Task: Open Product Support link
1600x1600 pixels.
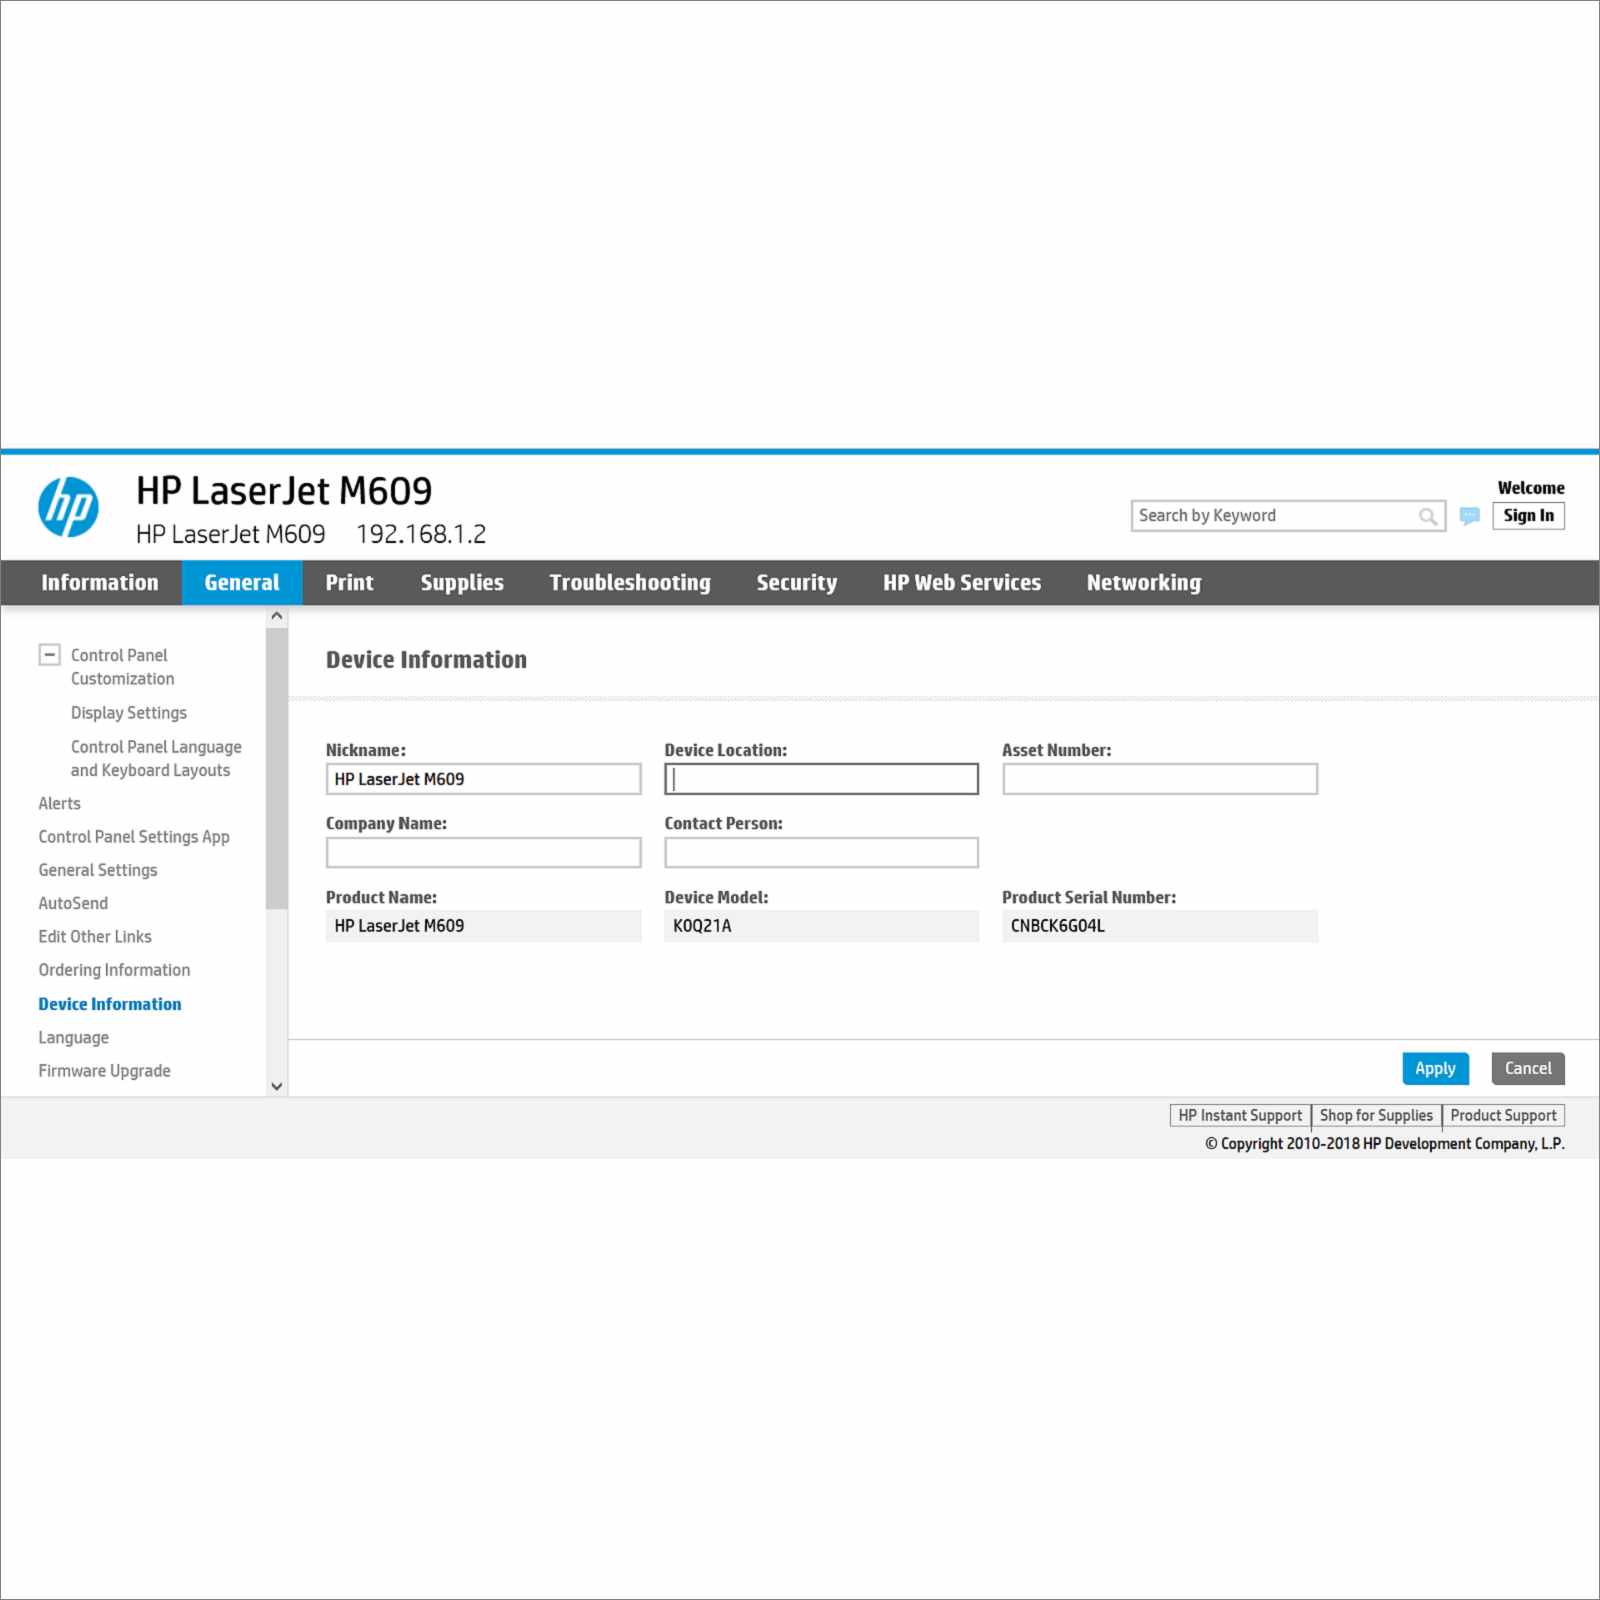Action: 1503,1115
